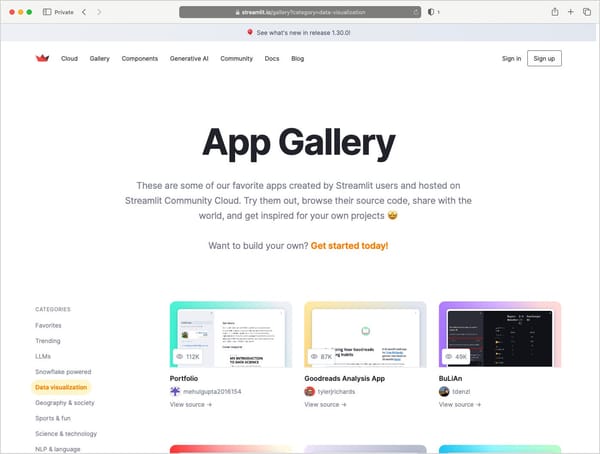Image resolution: width=600 pixels, height=454 pixels.
Task: View source for the BuLiAn app
Action: tap(460, 404)
